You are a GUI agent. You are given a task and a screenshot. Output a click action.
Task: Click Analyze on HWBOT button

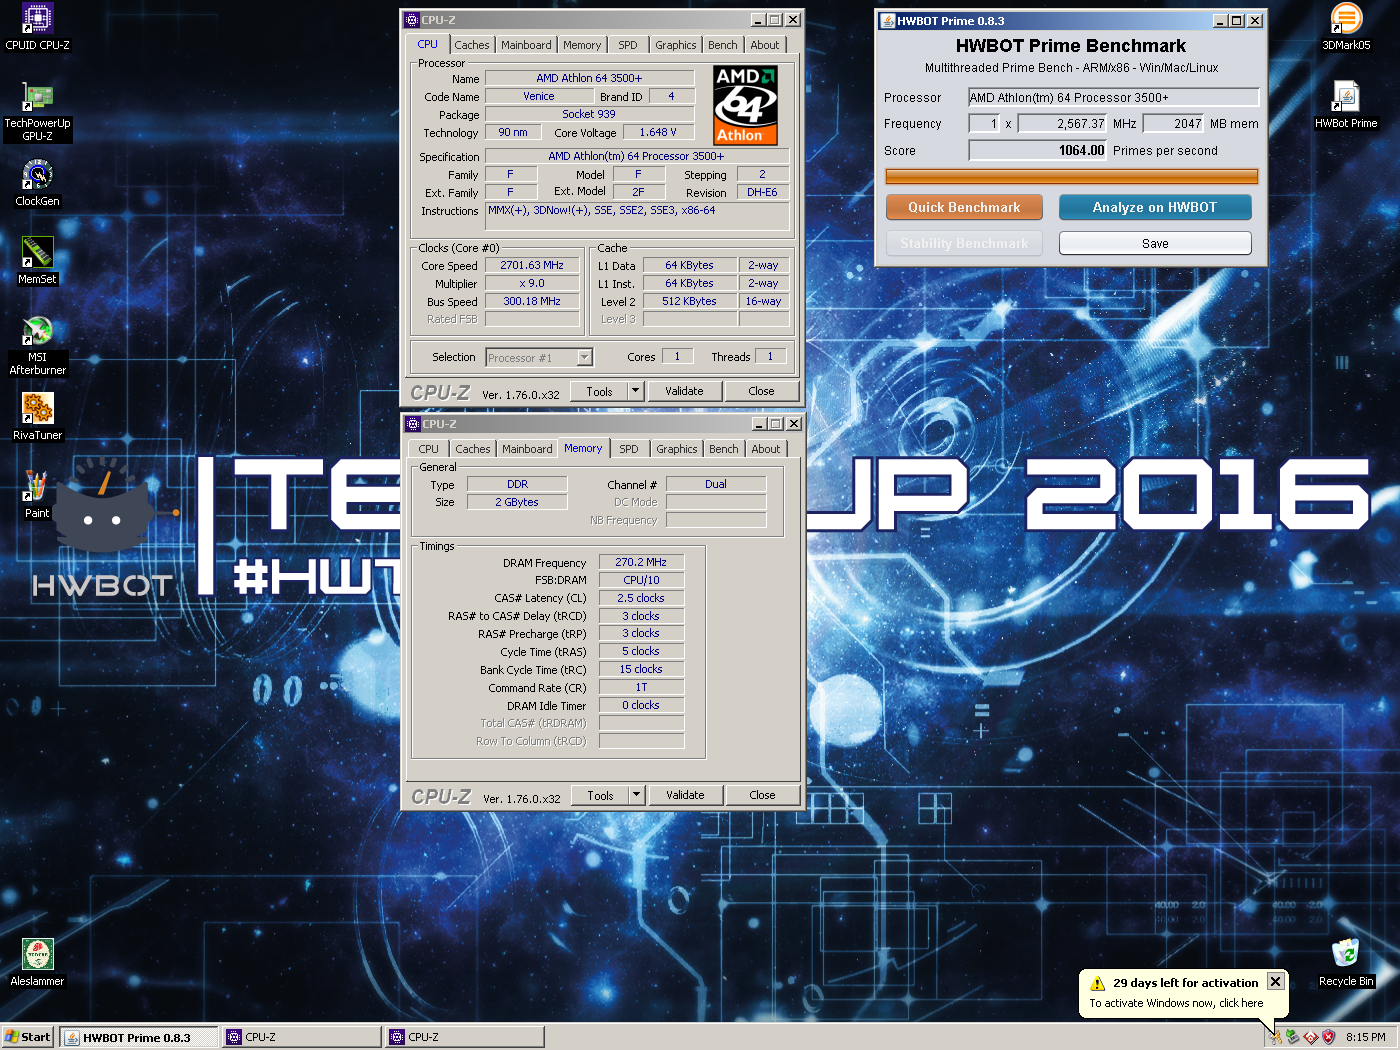click(1155, 207)
